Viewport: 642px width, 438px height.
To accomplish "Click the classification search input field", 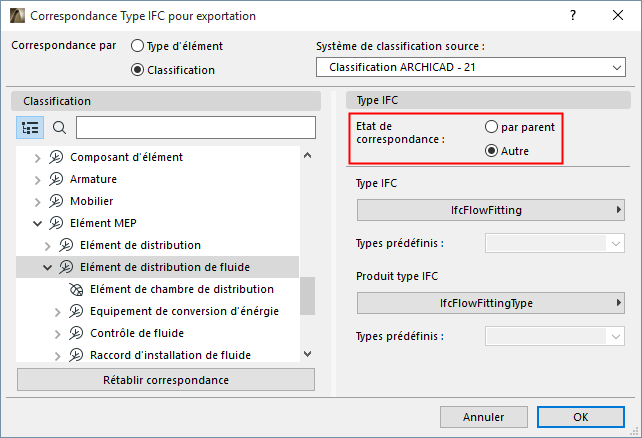I will (x=195, y=128).
